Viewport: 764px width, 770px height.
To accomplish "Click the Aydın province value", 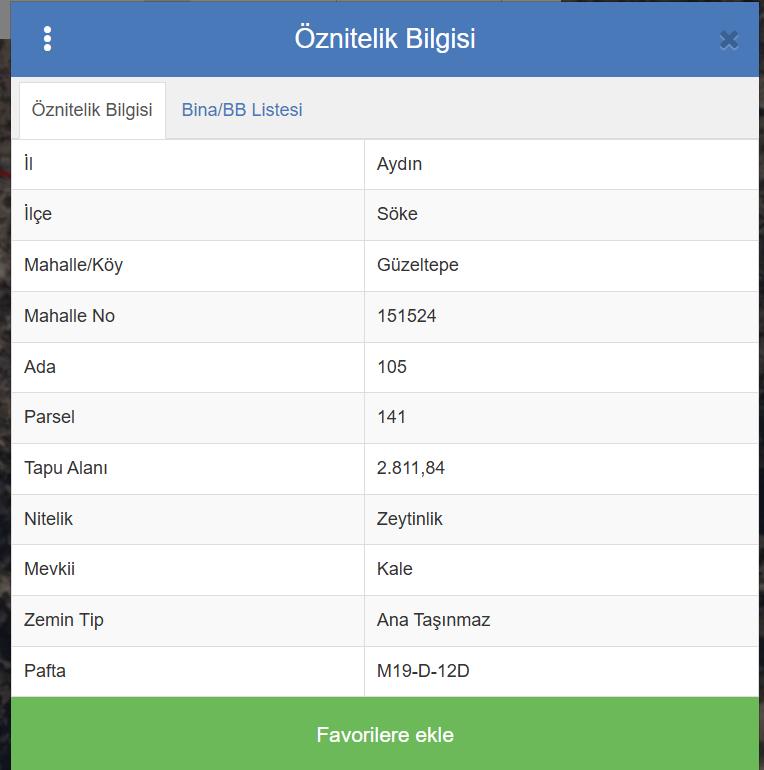I will (400, 164).
